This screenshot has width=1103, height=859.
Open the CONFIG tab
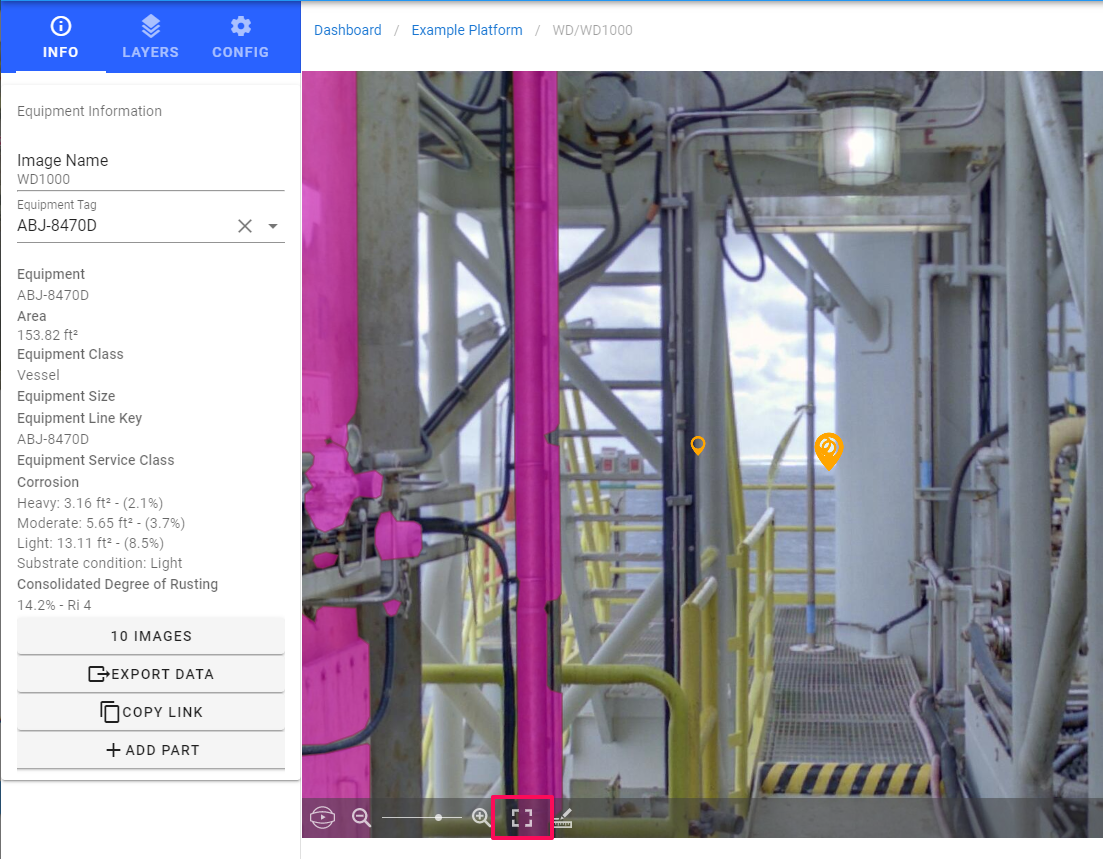pyautogui.click(x=240, y=38)
